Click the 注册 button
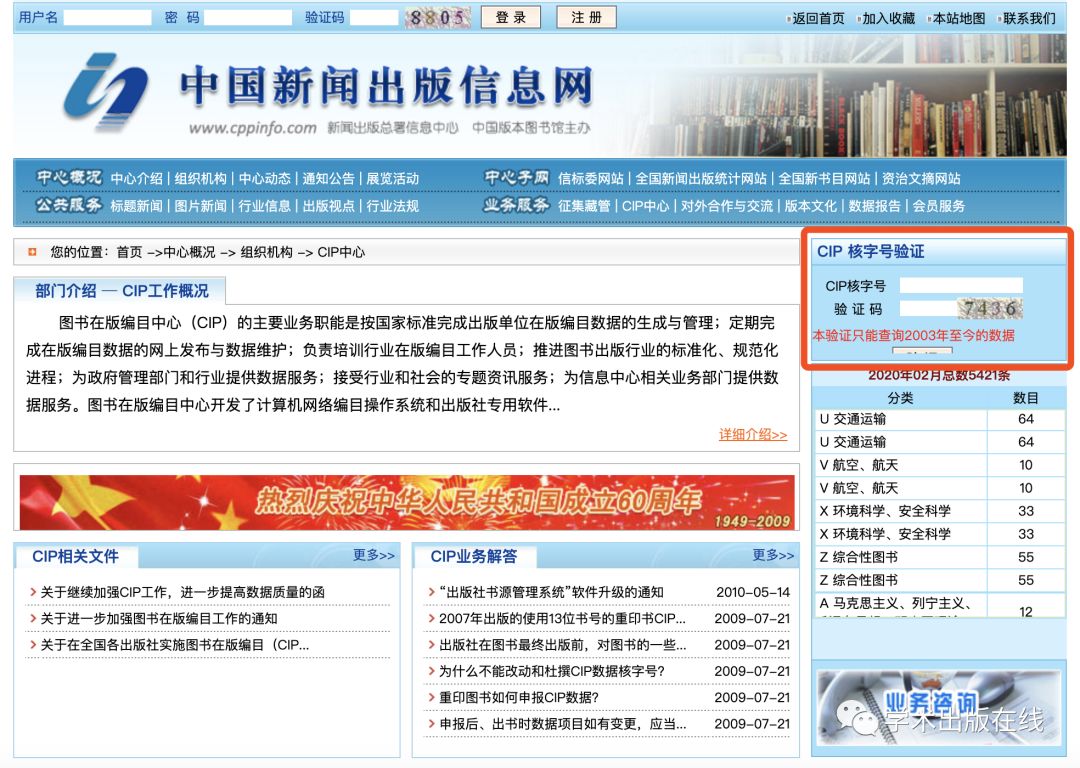1080x768 pixels. (x=586, y=17)
